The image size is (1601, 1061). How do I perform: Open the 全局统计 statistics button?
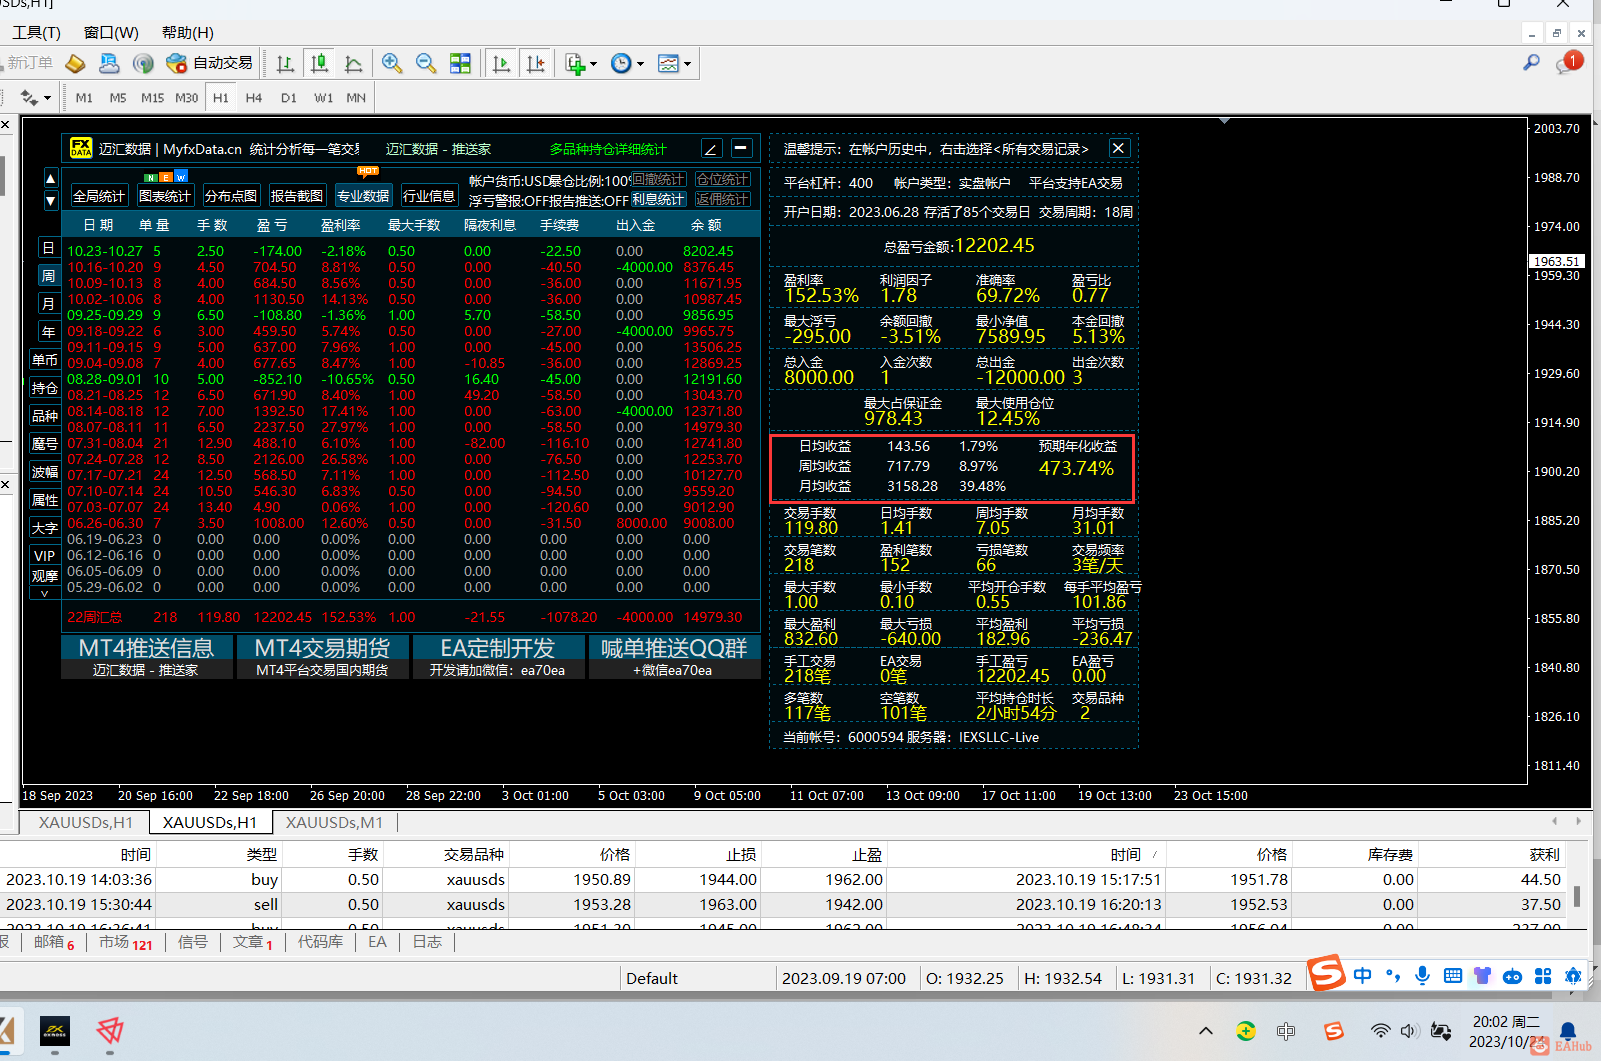point(98,196)
